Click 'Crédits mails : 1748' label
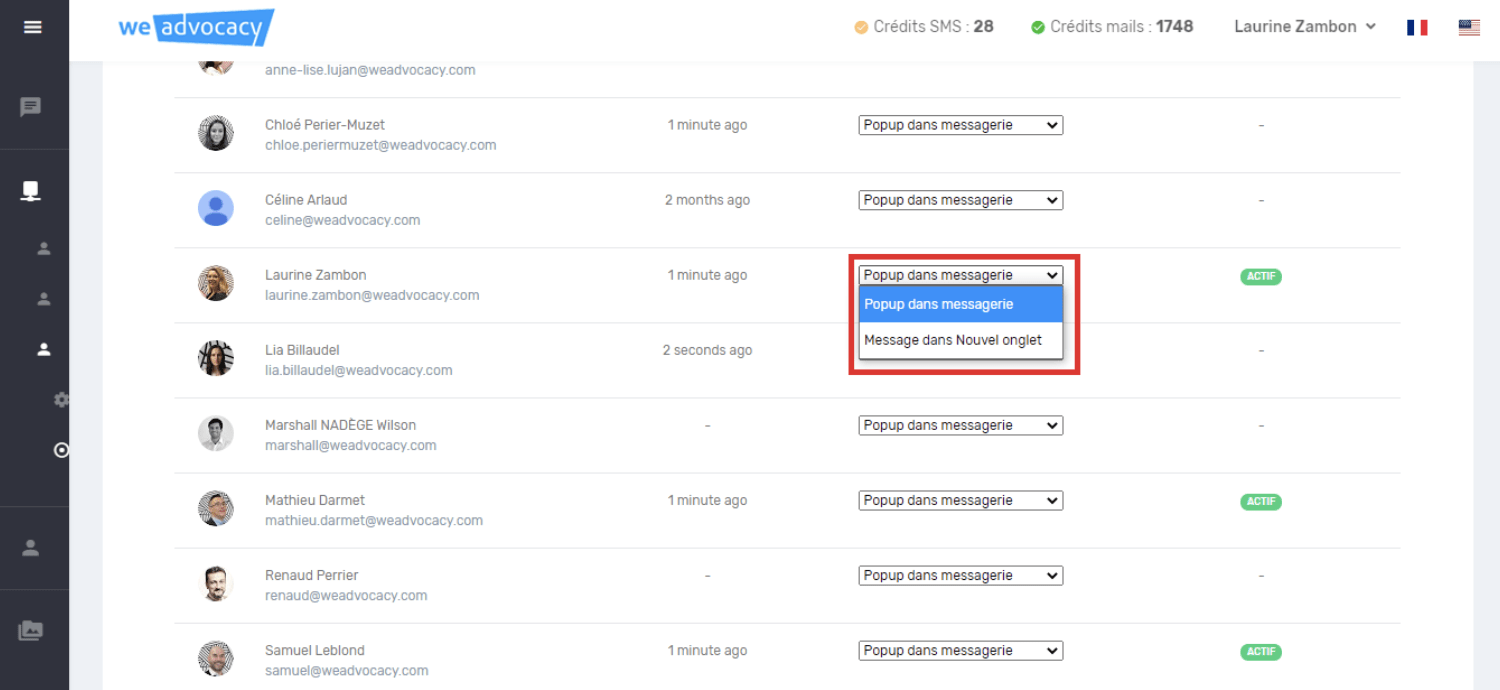 1121,27
